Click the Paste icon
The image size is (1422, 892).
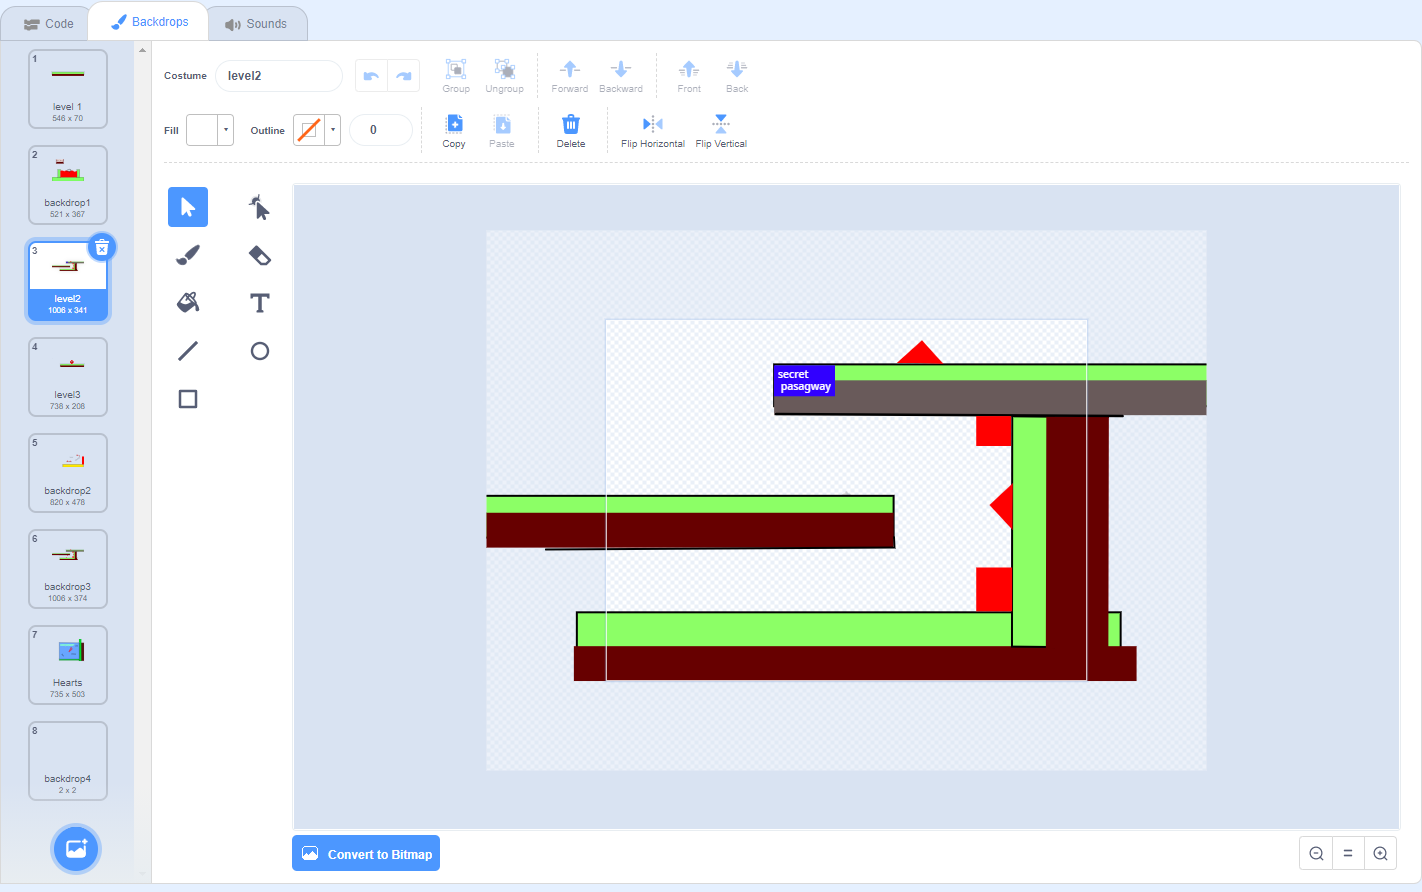[502, 131]
